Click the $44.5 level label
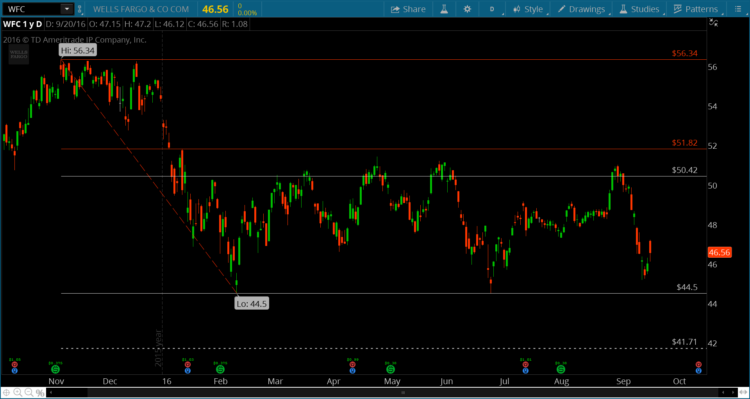Screen dimensions: 750x399 pos(687,288)
